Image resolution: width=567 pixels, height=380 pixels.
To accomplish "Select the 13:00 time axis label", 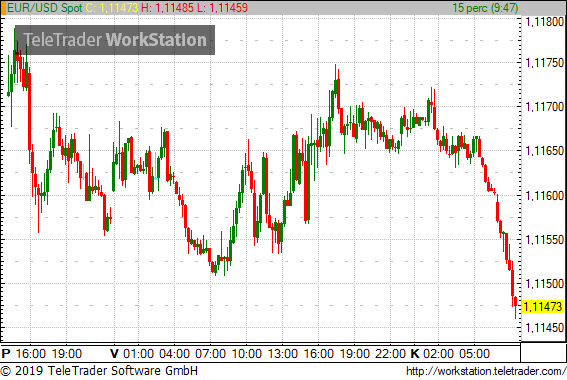I will [282, 353].
